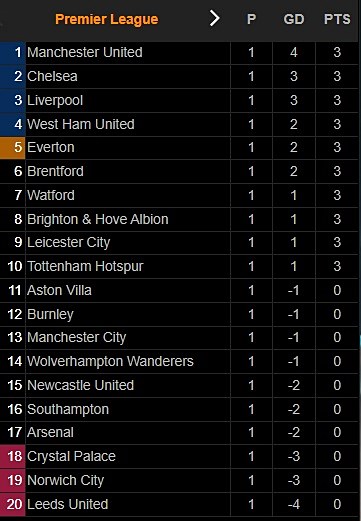The height and width of the screenshot is (521, 361).
Task: Open Tottenham Hotspur team entry
Action: tap(85, 266)
